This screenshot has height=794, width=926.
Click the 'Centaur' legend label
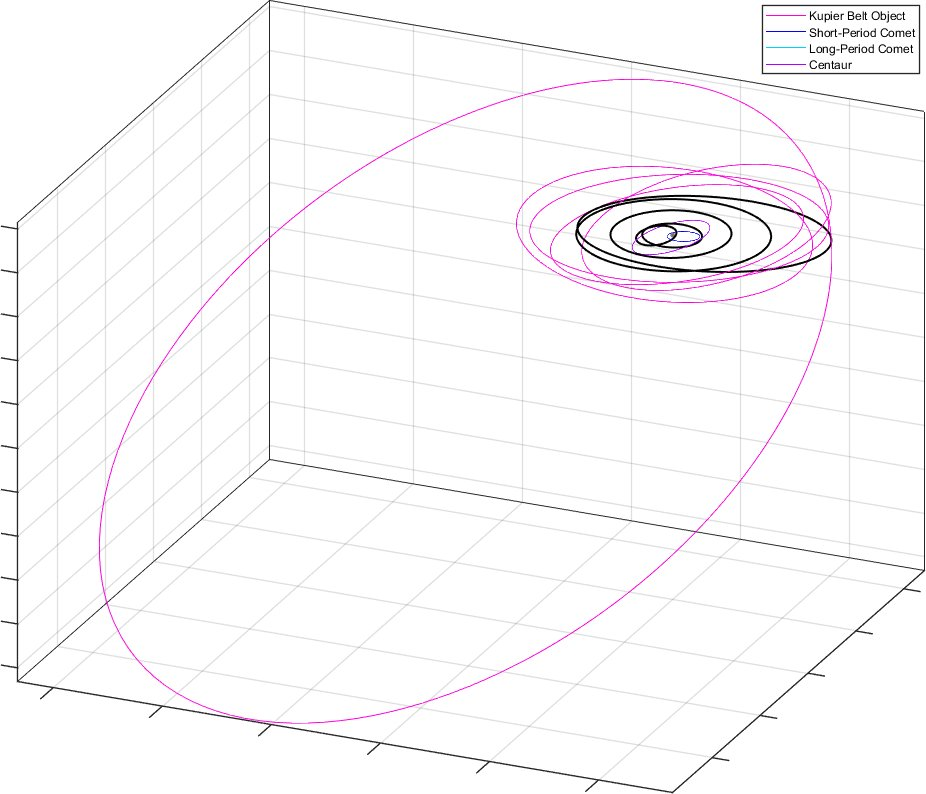point(830,65)
